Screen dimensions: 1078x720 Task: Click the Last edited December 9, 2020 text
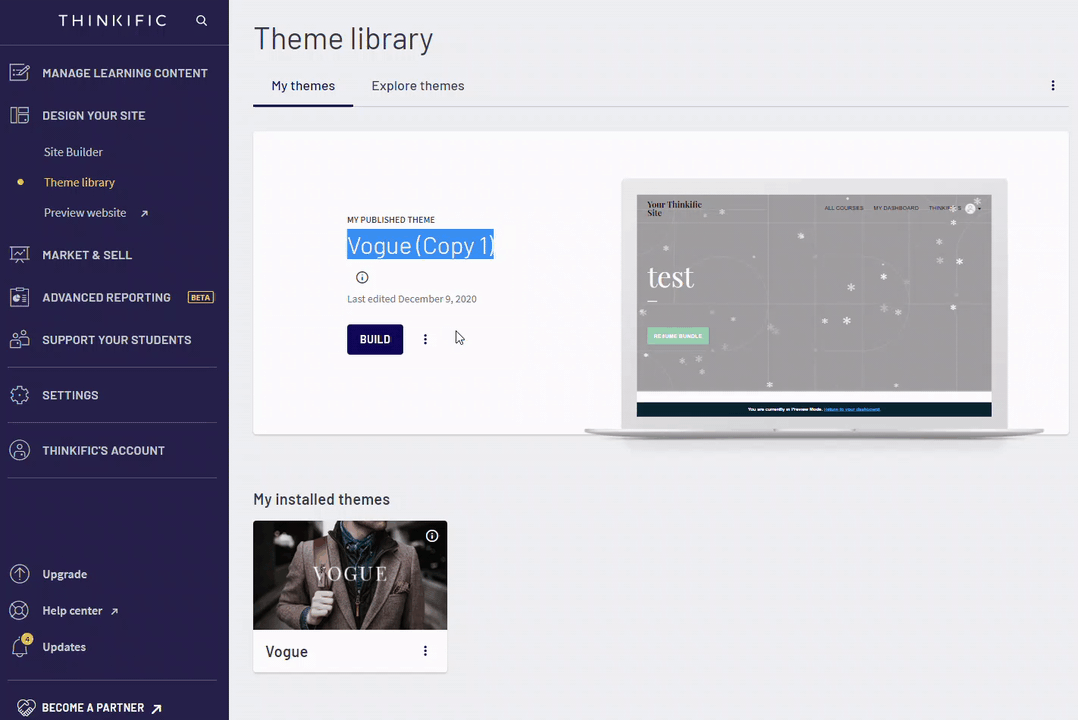tap(412, 299)
